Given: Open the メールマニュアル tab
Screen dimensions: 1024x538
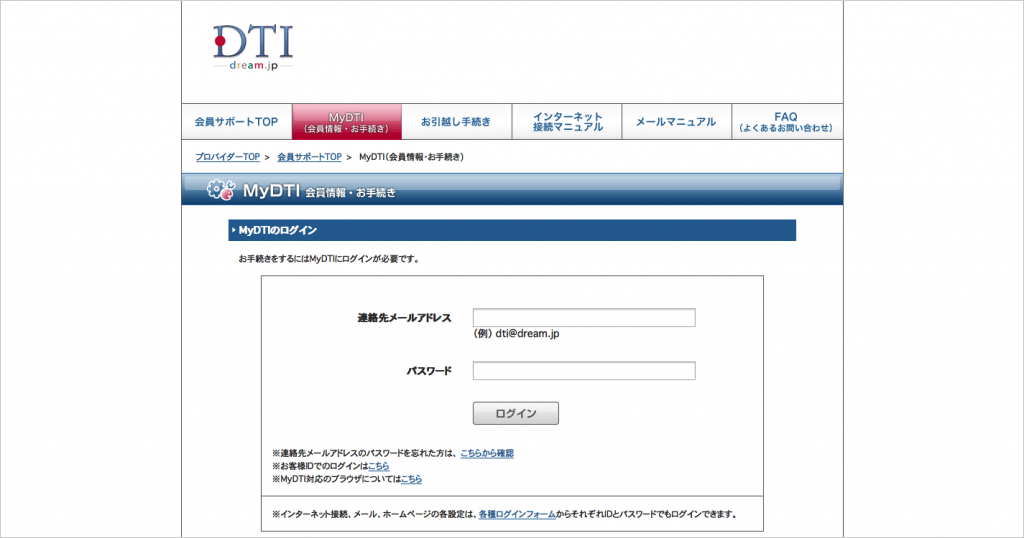Looking at the screenshot, I should point(677,121).
